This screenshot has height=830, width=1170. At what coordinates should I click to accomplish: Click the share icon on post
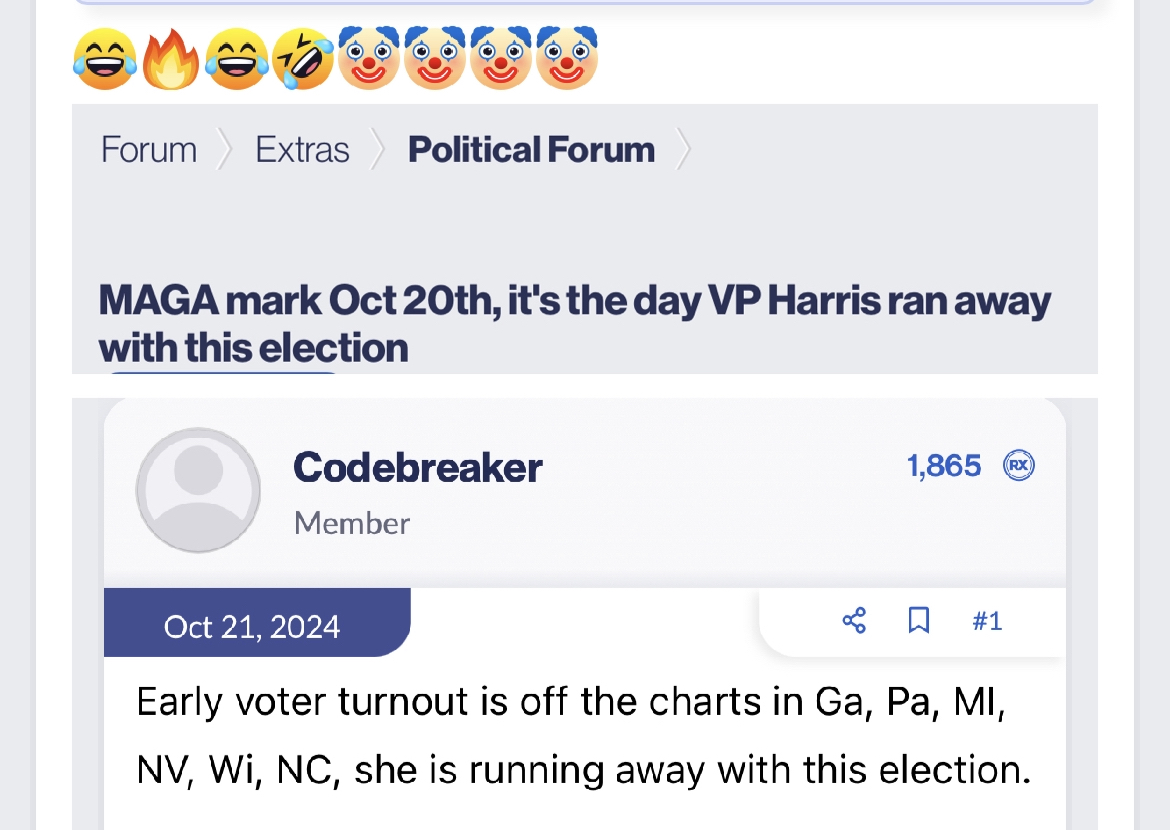854,621
